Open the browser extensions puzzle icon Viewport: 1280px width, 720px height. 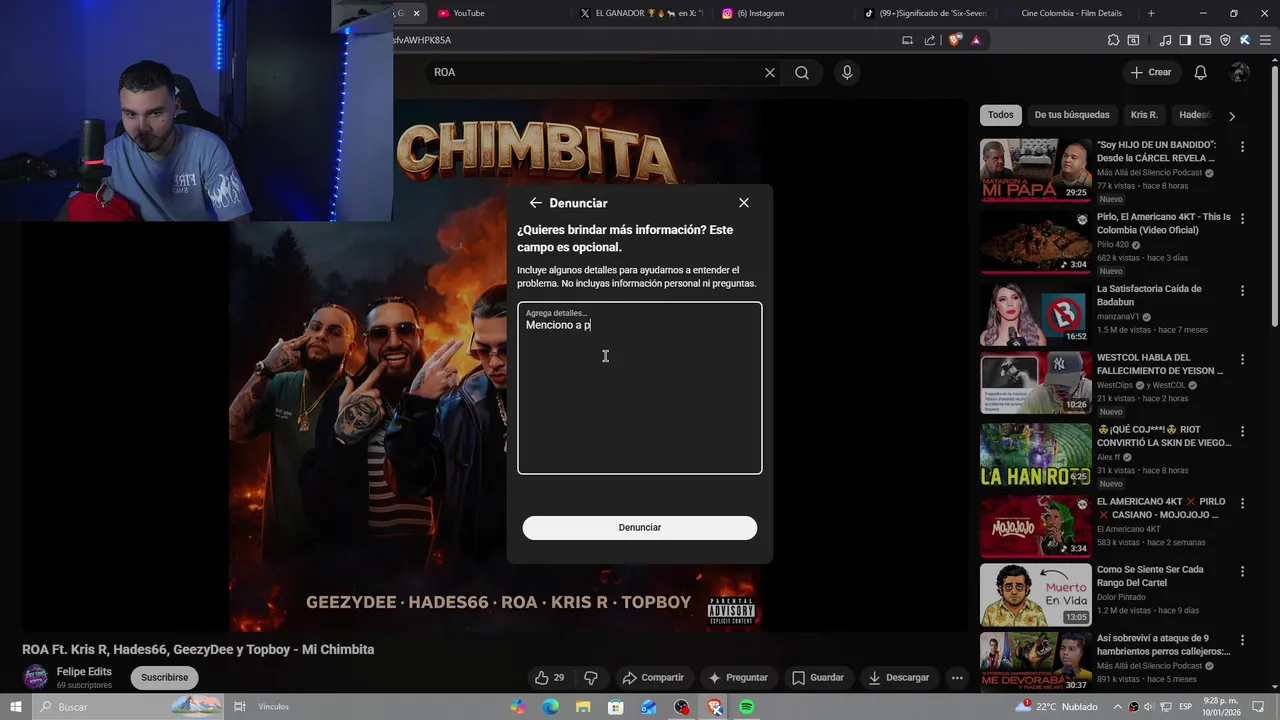coord(1113,40)
